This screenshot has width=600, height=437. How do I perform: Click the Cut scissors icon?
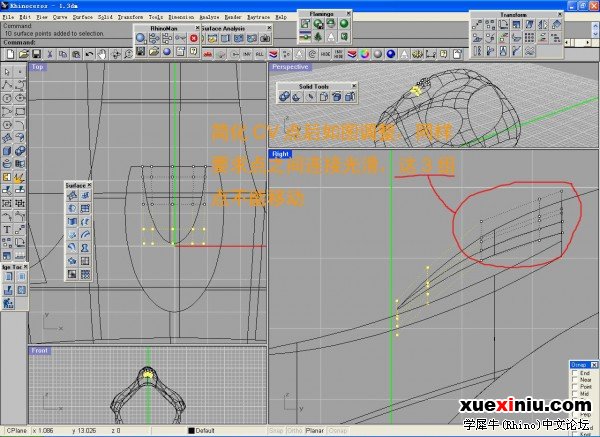[x=50, y=54]
